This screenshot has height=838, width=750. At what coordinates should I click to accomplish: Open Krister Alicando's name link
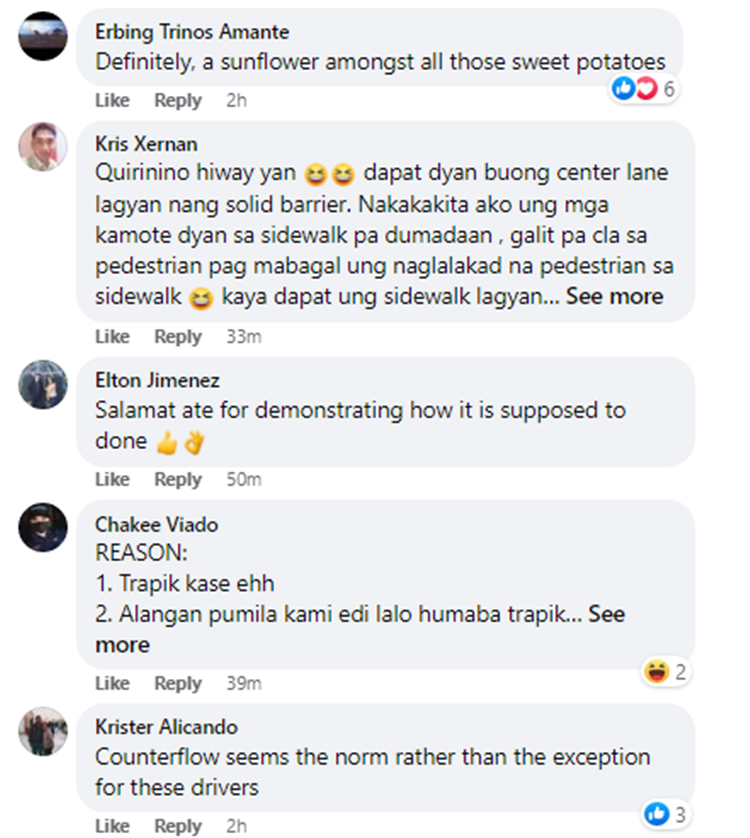pyautogui.click(x=166, y=727)
